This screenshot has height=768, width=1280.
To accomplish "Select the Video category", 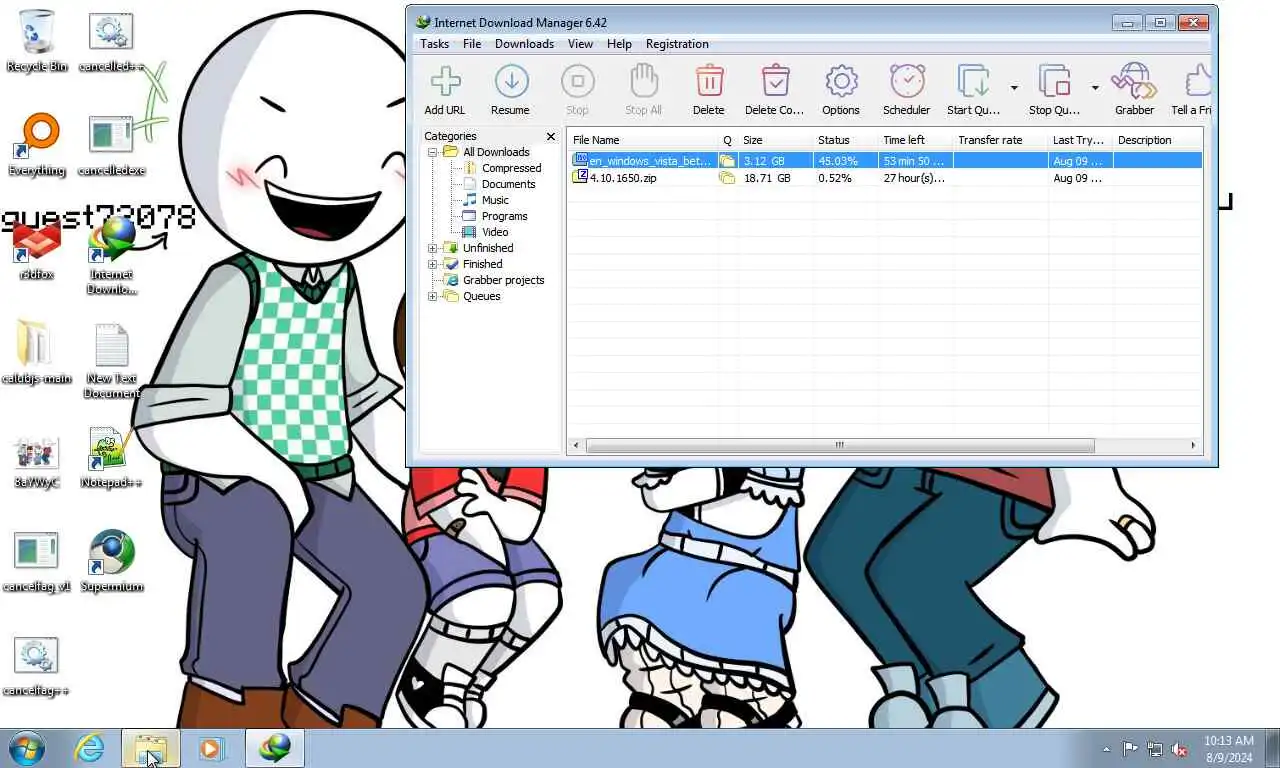I will [x=495, y=232].
